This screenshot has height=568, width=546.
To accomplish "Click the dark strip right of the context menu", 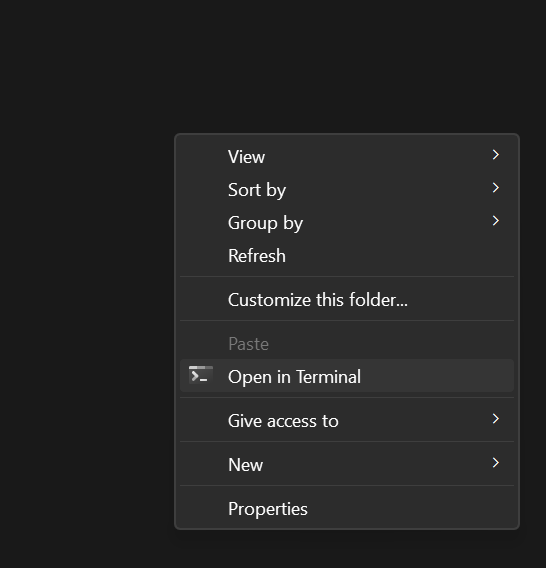I will (x=533, y=326).
